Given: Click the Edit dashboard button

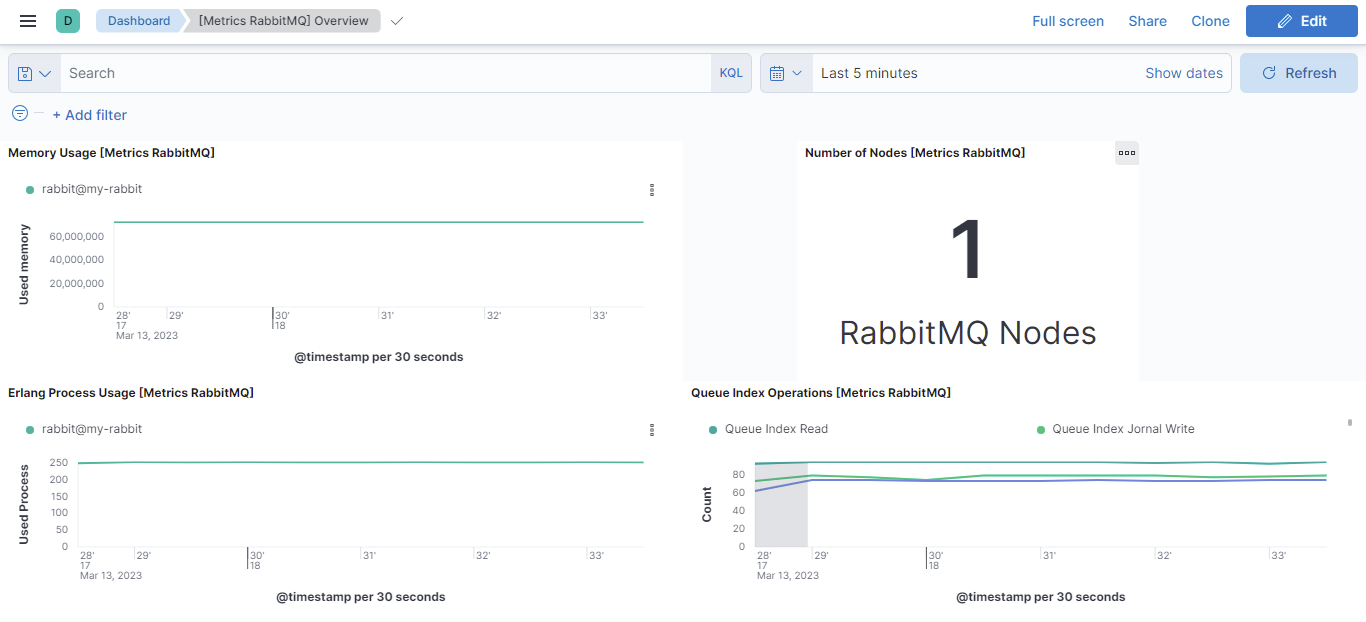Looking at the screenshot, I should click(x=1301, y=21).
